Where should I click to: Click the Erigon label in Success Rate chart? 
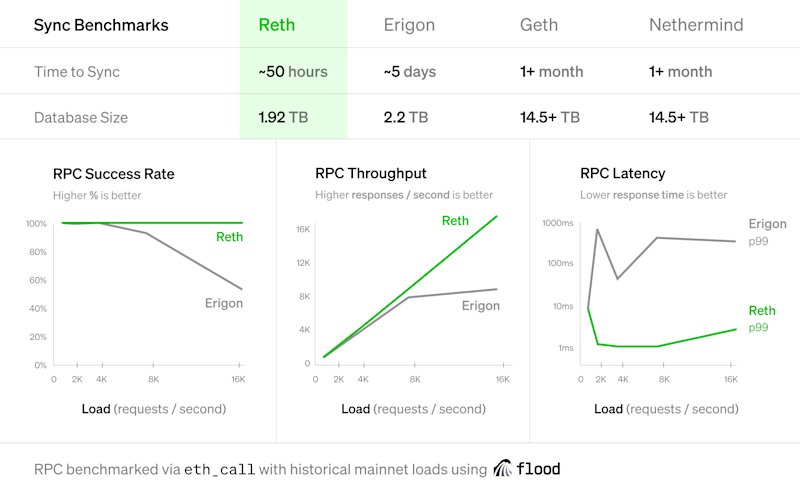(224, 304)
